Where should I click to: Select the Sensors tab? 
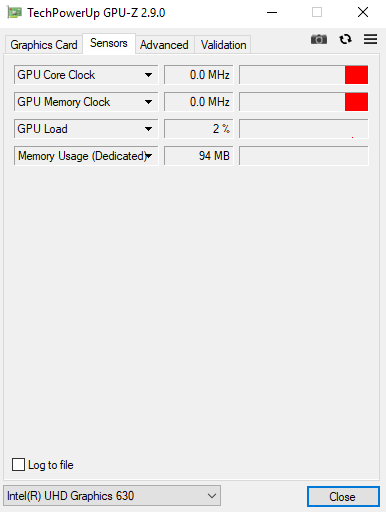pos(109,43)
